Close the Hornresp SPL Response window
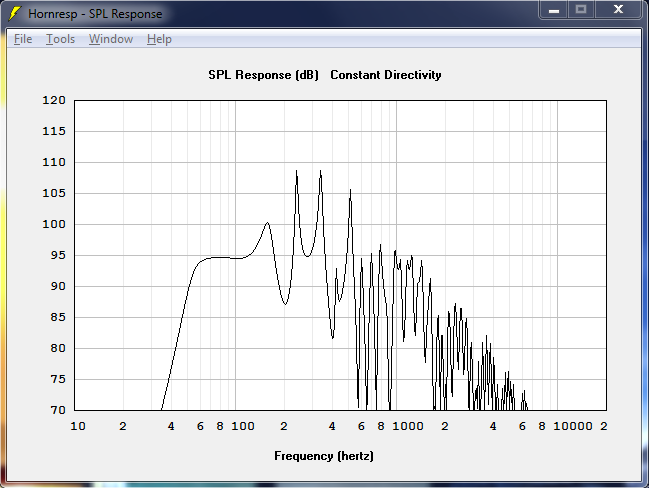Image resolution: width=649 pixels, height=488 pixels. click(x=618, y=10)
